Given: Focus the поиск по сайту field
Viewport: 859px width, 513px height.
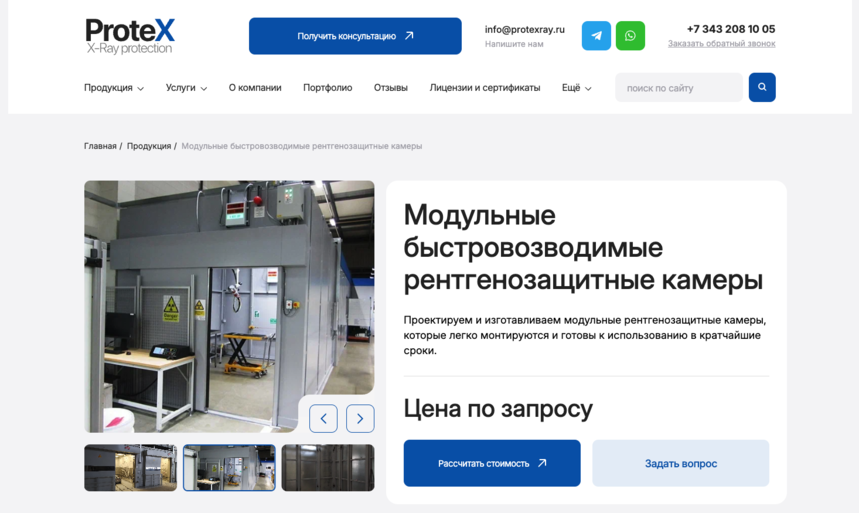Looking at the screenshot, I should pos(679,88).
